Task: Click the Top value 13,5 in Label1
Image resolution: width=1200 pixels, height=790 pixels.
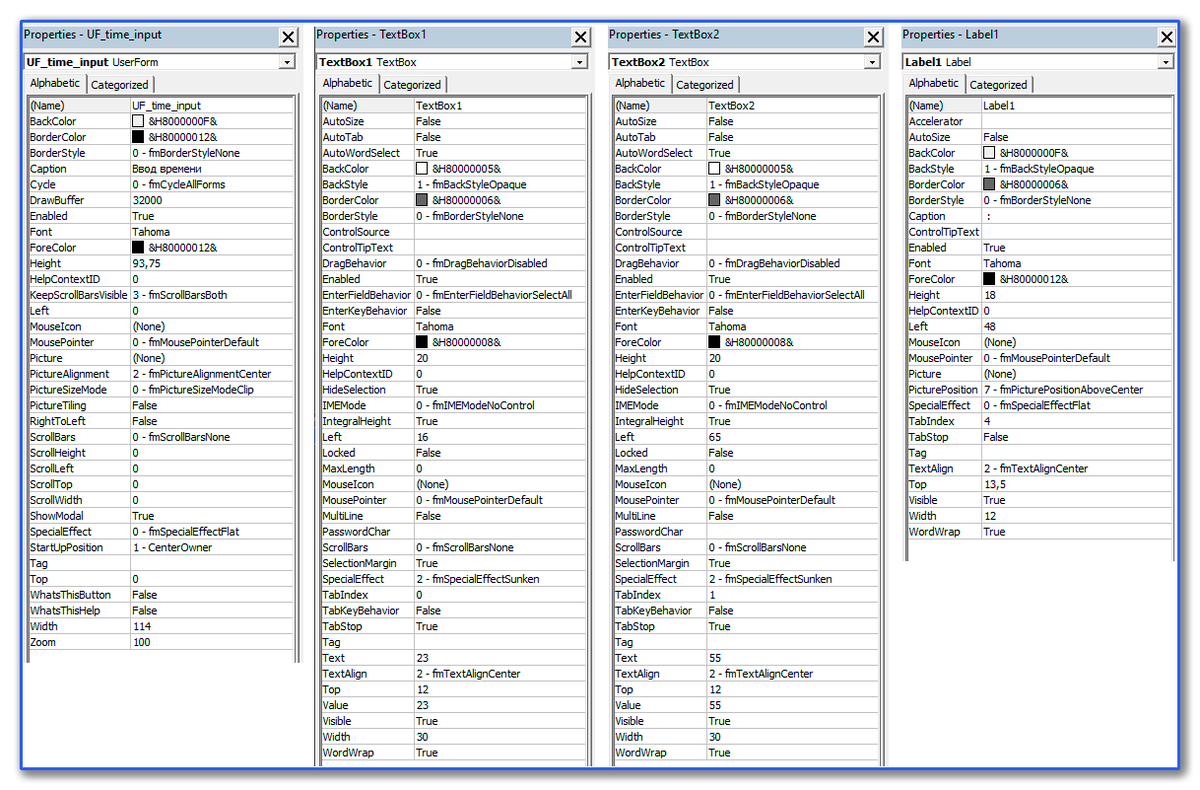Action: (x=1077, y=484)
